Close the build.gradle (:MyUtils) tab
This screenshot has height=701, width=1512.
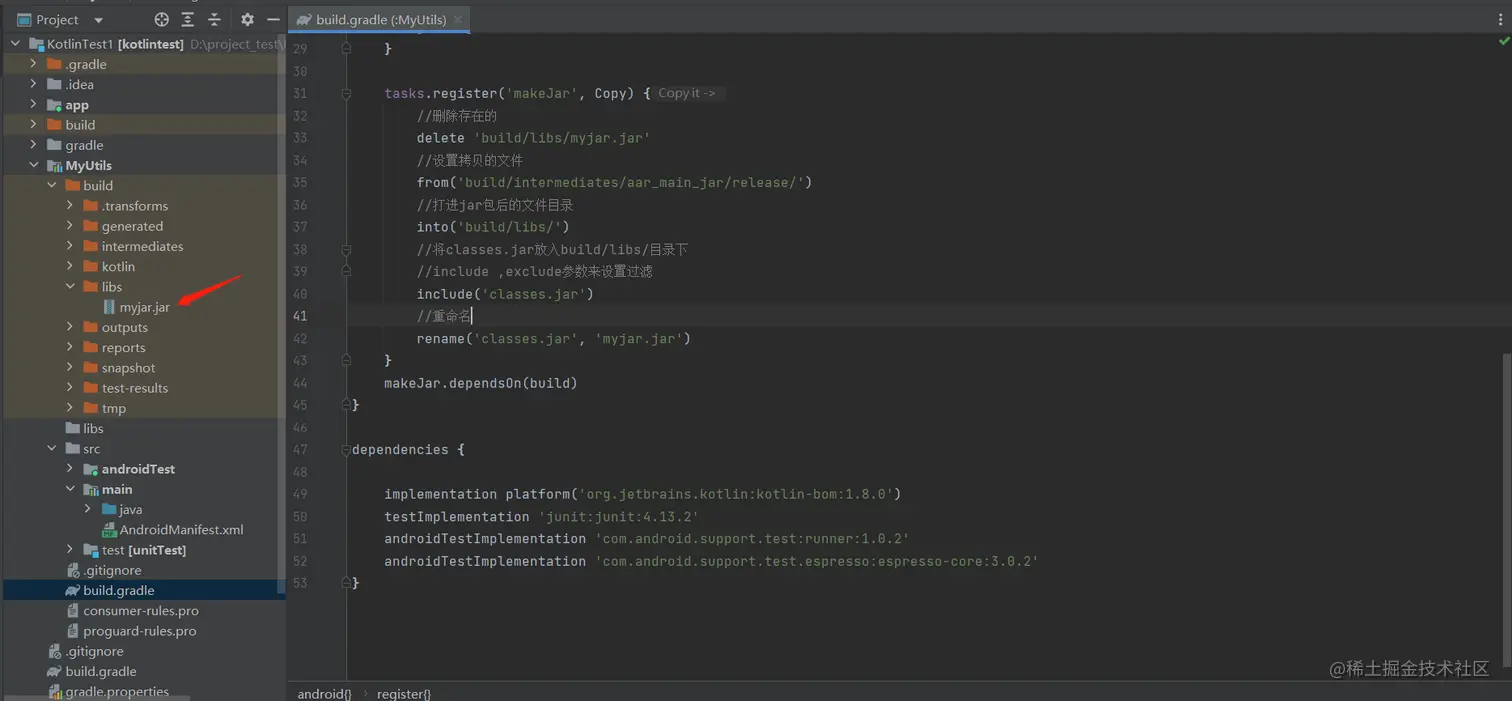click(457, 20)
